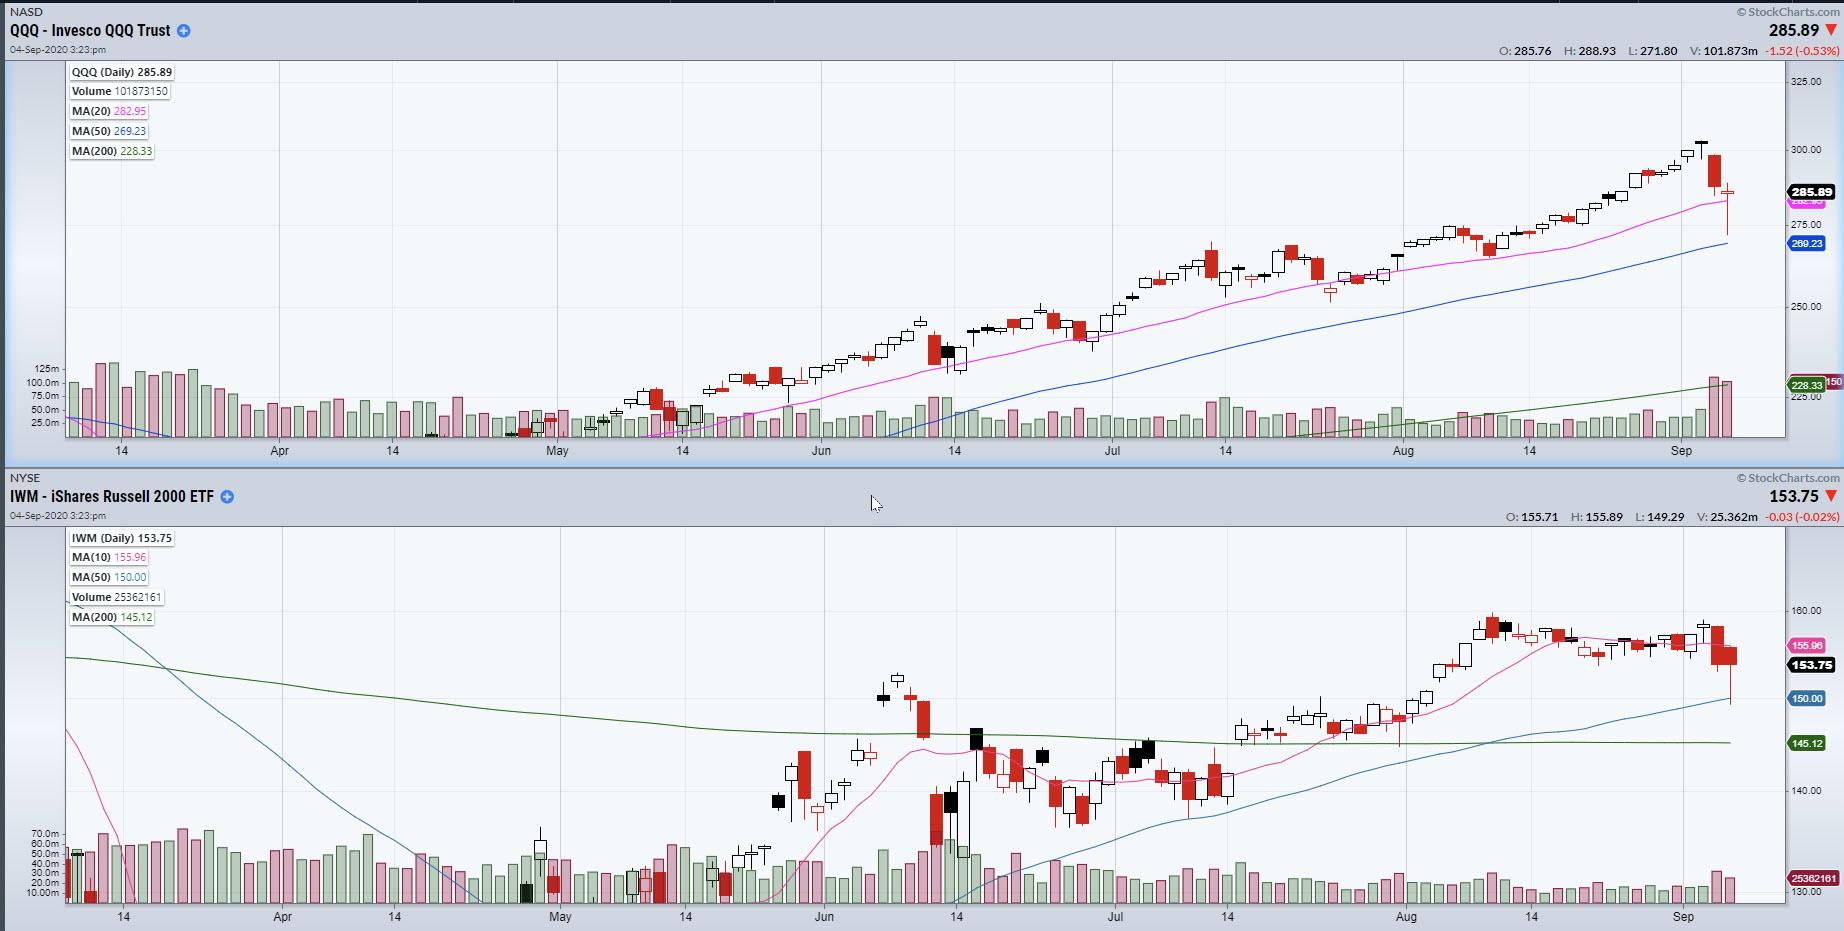Viewport: 1844px width, 931px height.
Task: Click the May label on IWM date axis
Action: (560, 917)
